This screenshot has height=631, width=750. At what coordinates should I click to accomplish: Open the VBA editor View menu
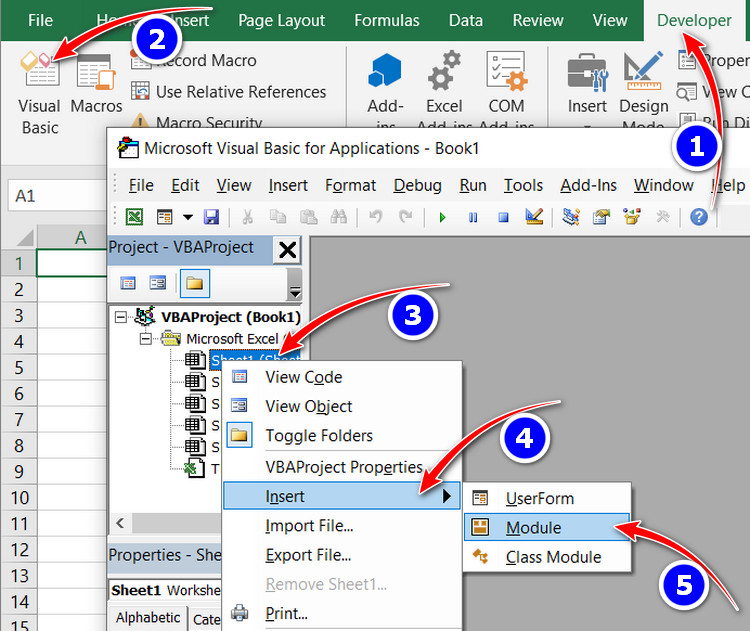[x=233, y=185]
